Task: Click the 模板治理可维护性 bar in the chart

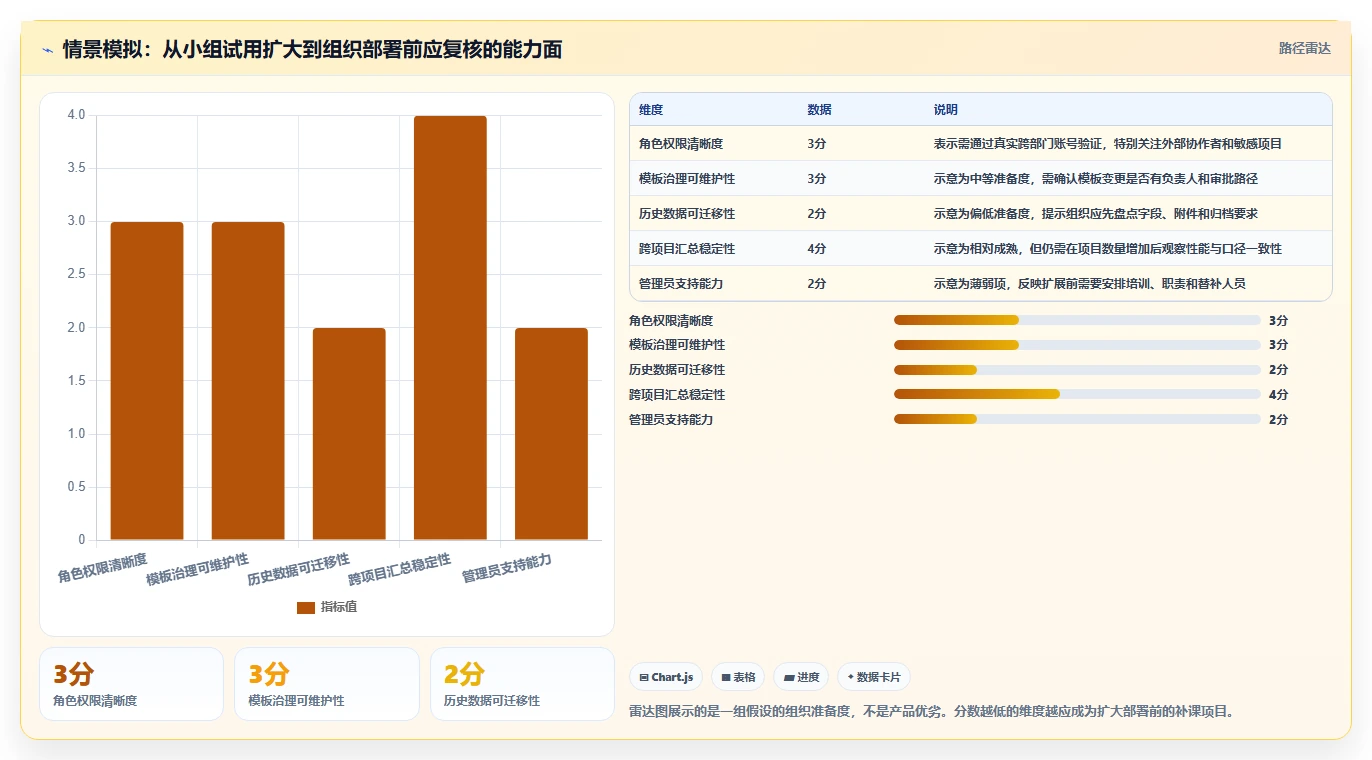Action: pos(248,381)
